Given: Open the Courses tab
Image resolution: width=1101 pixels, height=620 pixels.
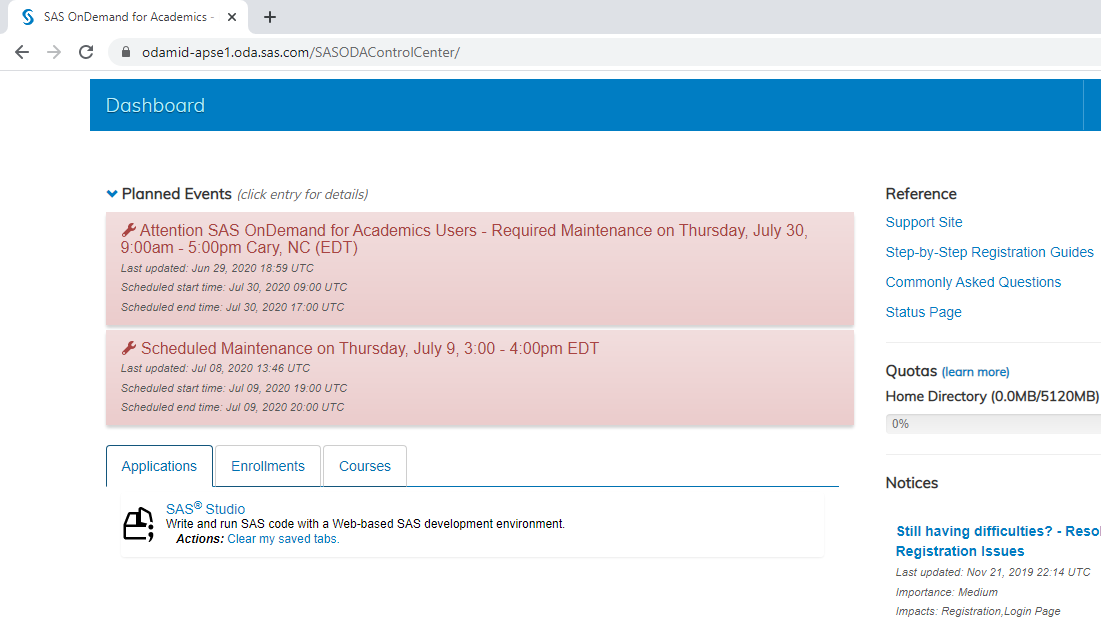Looking at the screenshot, I should 364,466.
